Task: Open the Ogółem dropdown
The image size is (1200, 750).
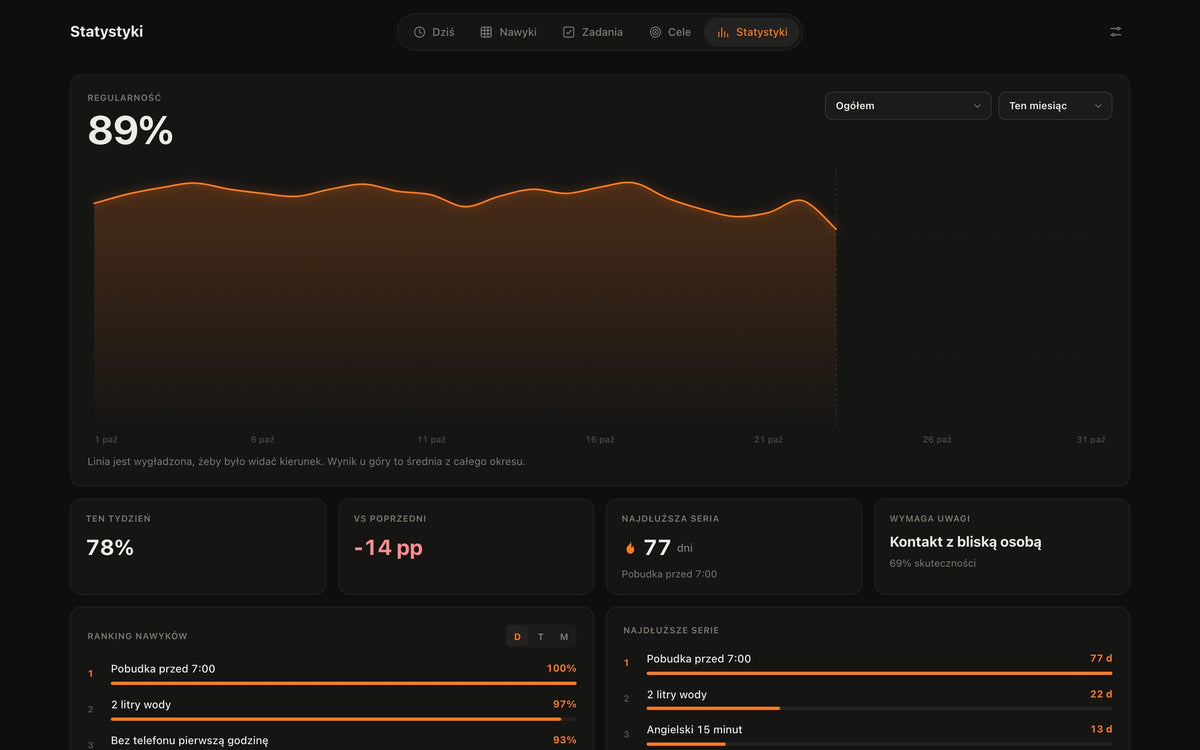Action: coord(908,106)
